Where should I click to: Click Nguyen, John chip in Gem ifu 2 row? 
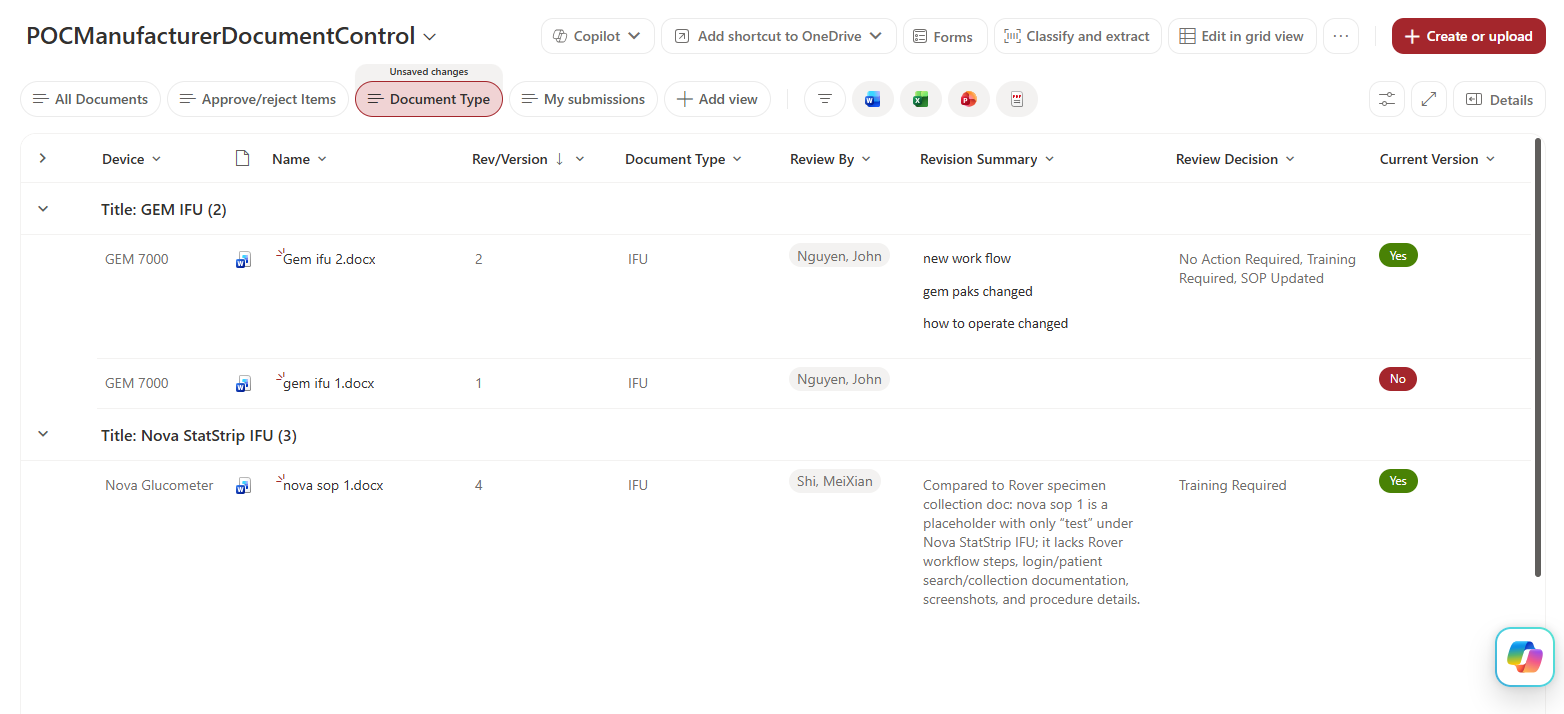839,256
